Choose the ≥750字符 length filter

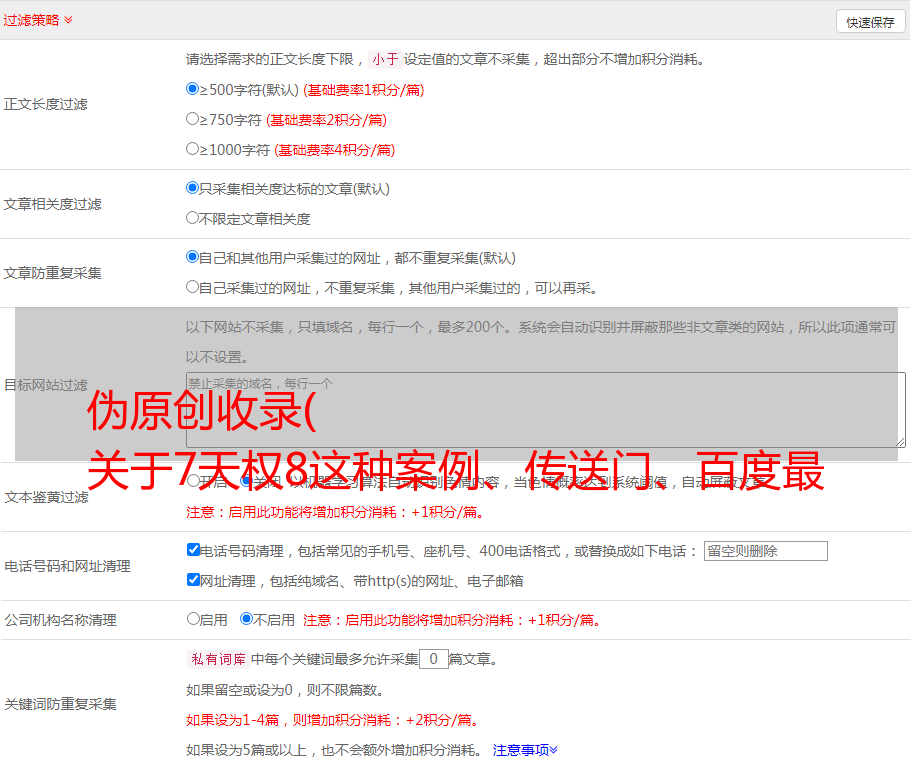(193, 119)
